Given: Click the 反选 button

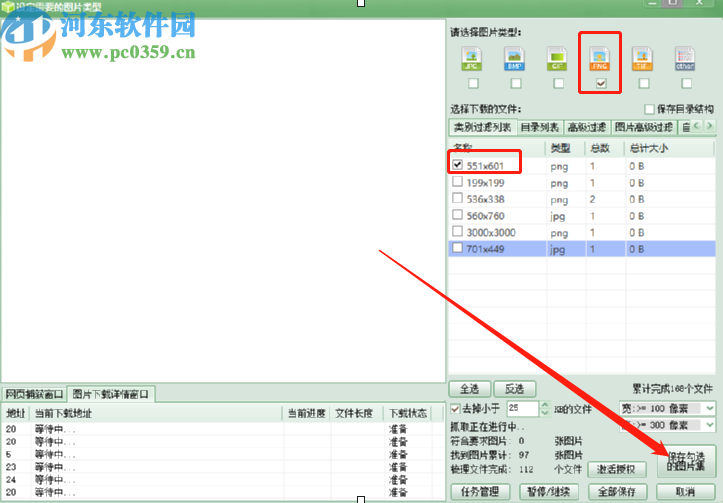Looking at the screenshot, I should point(514,389).
